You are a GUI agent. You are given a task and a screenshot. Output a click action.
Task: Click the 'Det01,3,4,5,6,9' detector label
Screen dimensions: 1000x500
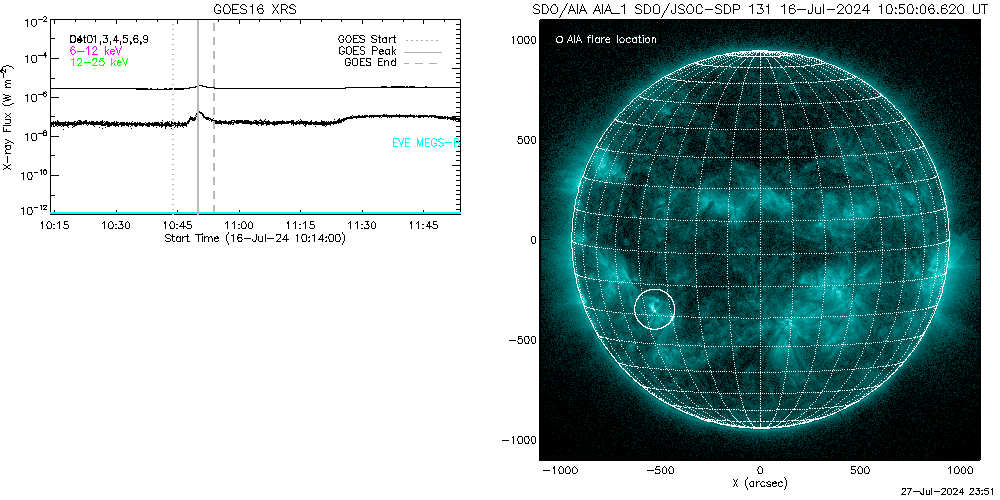(109, 39)
